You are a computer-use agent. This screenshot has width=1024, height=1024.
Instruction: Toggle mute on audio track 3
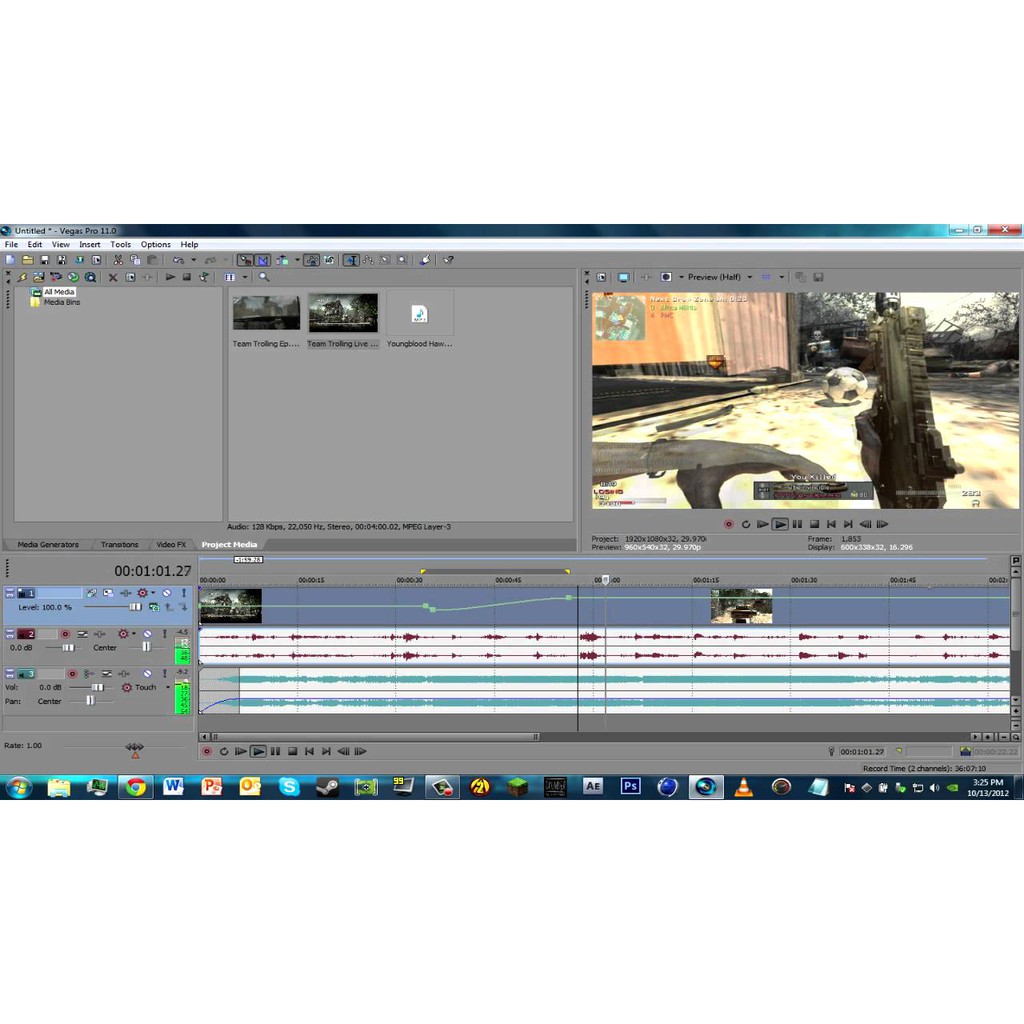tap(147, 674)
